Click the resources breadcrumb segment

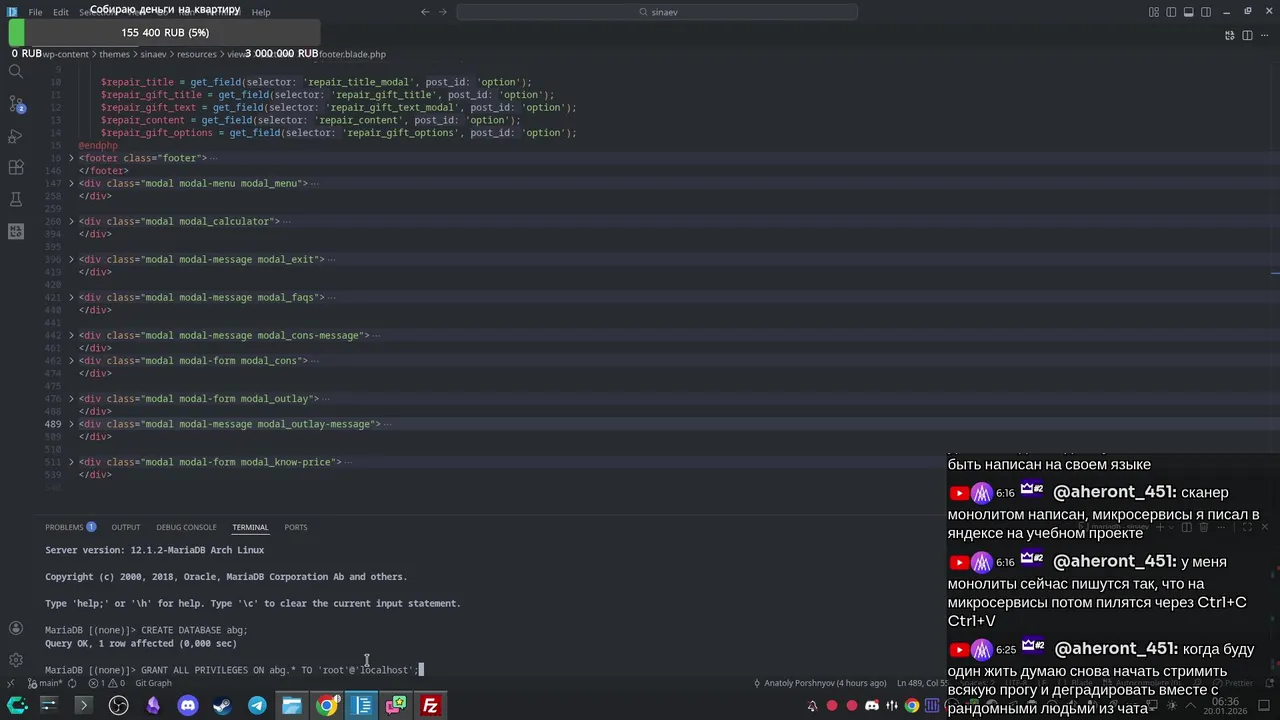(196, 54)
